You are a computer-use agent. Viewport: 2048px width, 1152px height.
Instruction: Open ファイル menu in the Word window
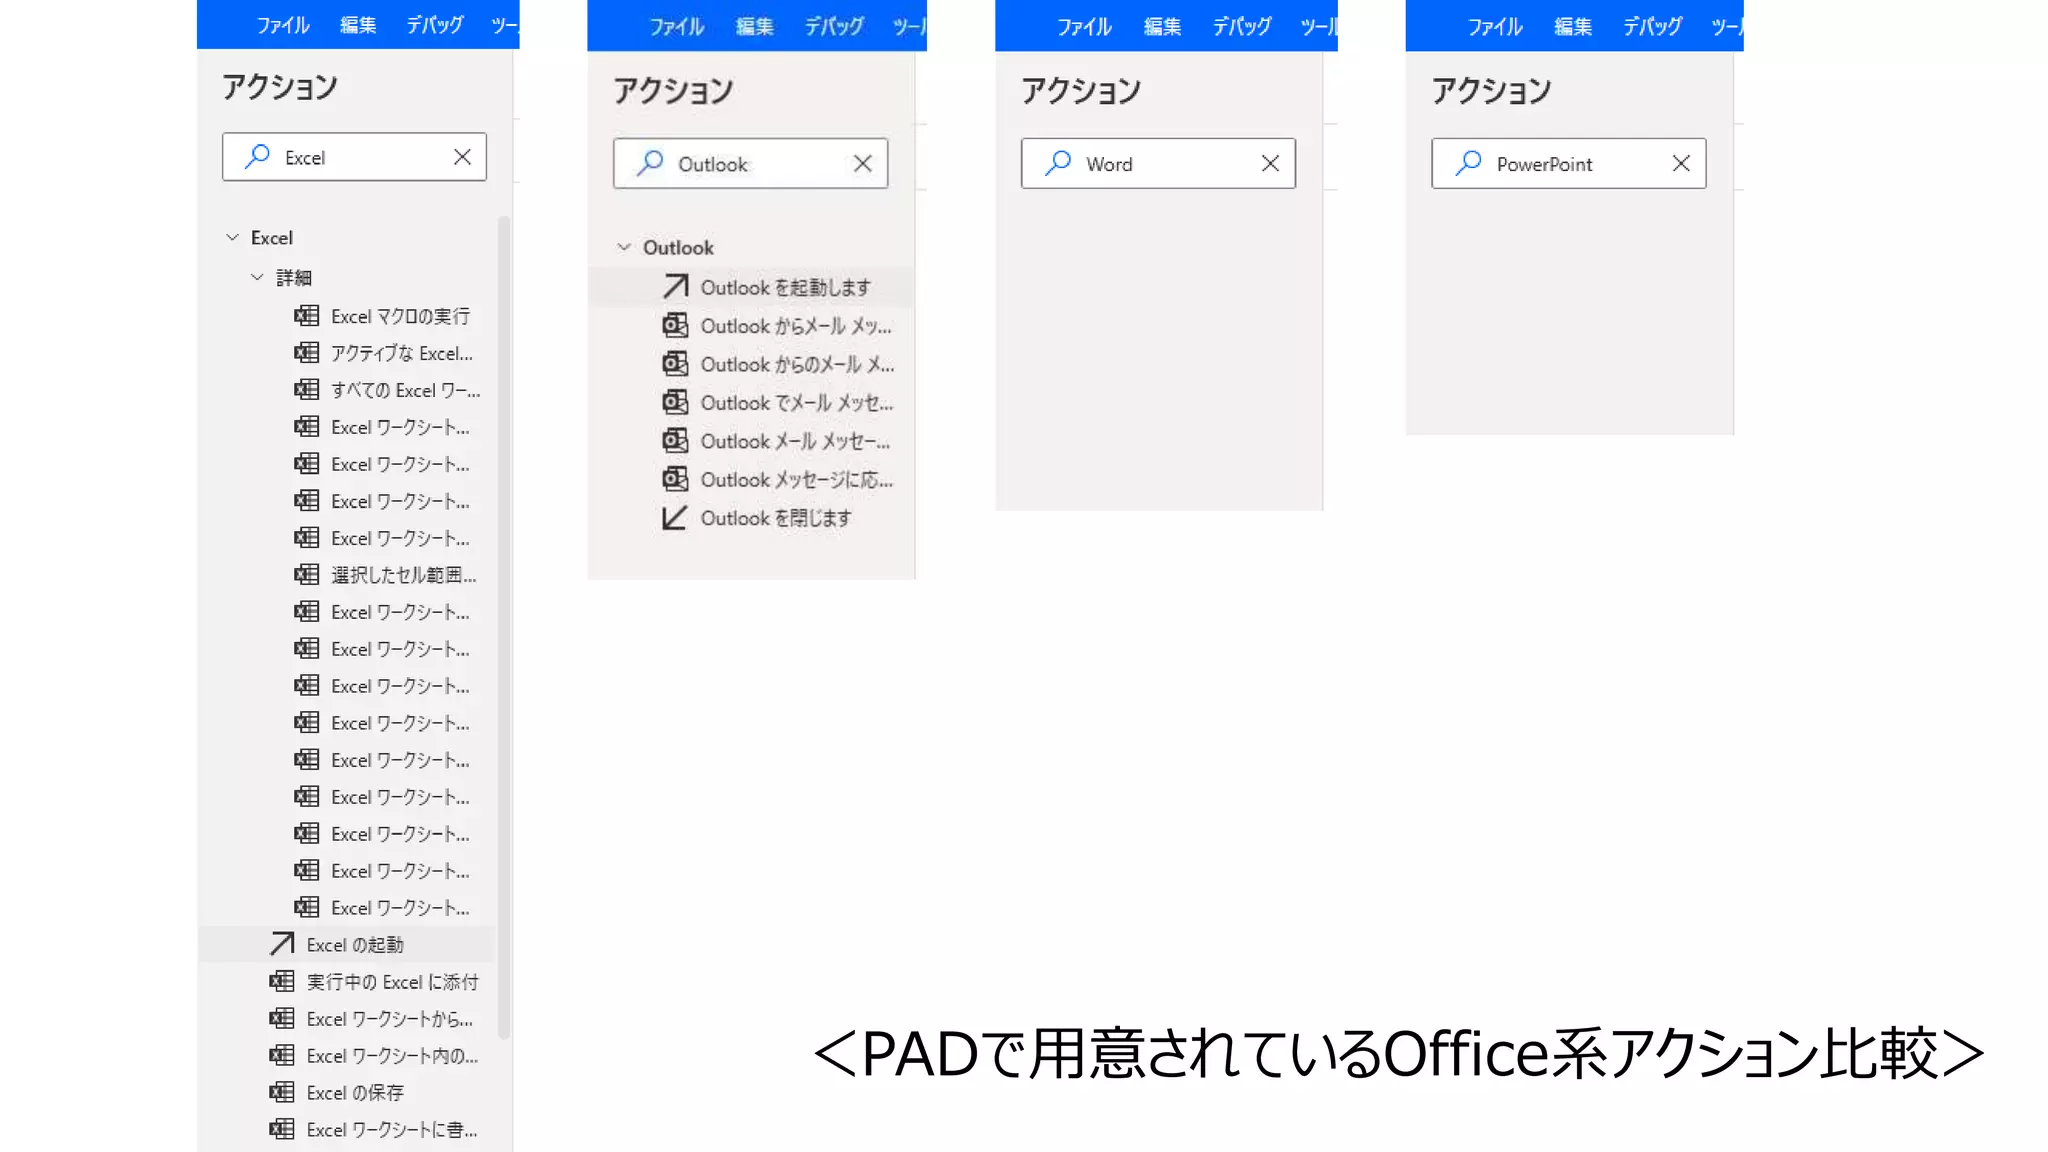click(1084, 26)
